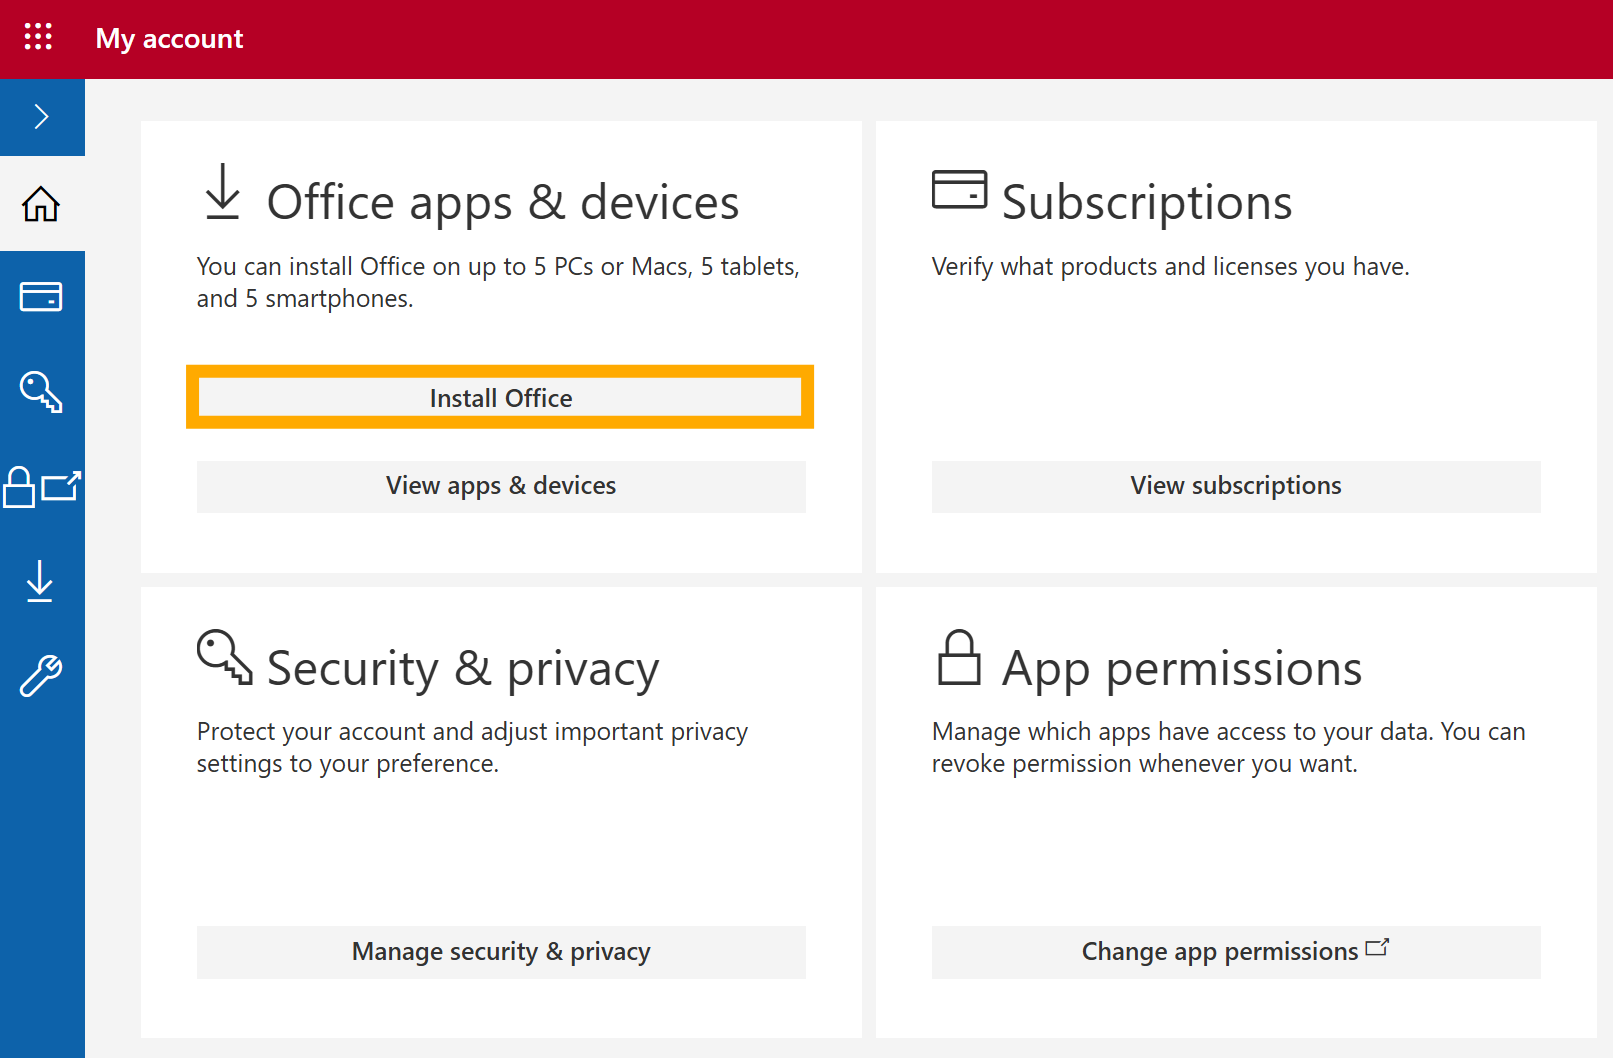Click the key icon beside Security & privacy heading
1613x1058 pixels.
pyautogui.click(x=224, y=657)
